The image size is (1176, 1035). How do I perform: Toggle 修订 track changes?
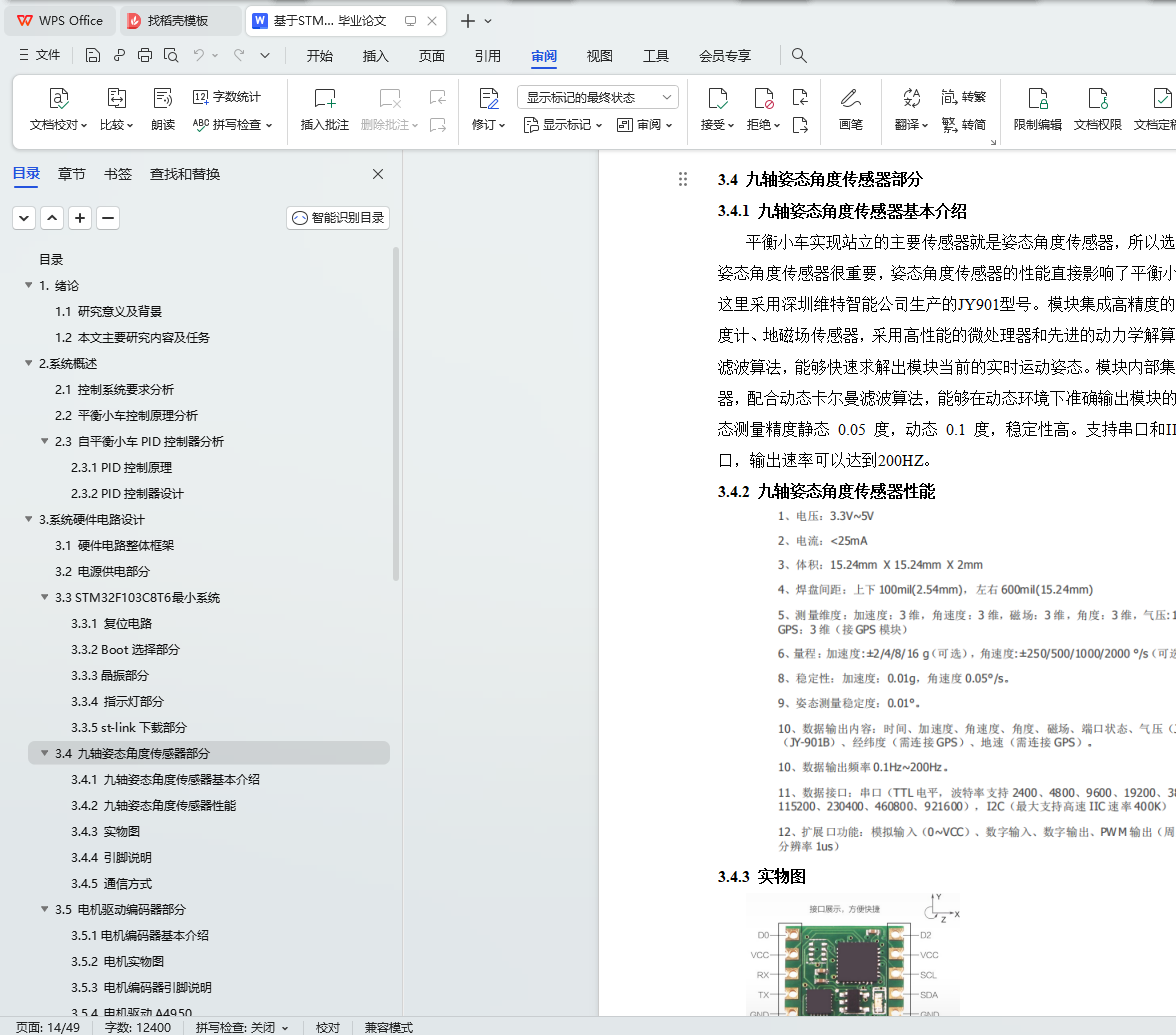pos(488,110)
